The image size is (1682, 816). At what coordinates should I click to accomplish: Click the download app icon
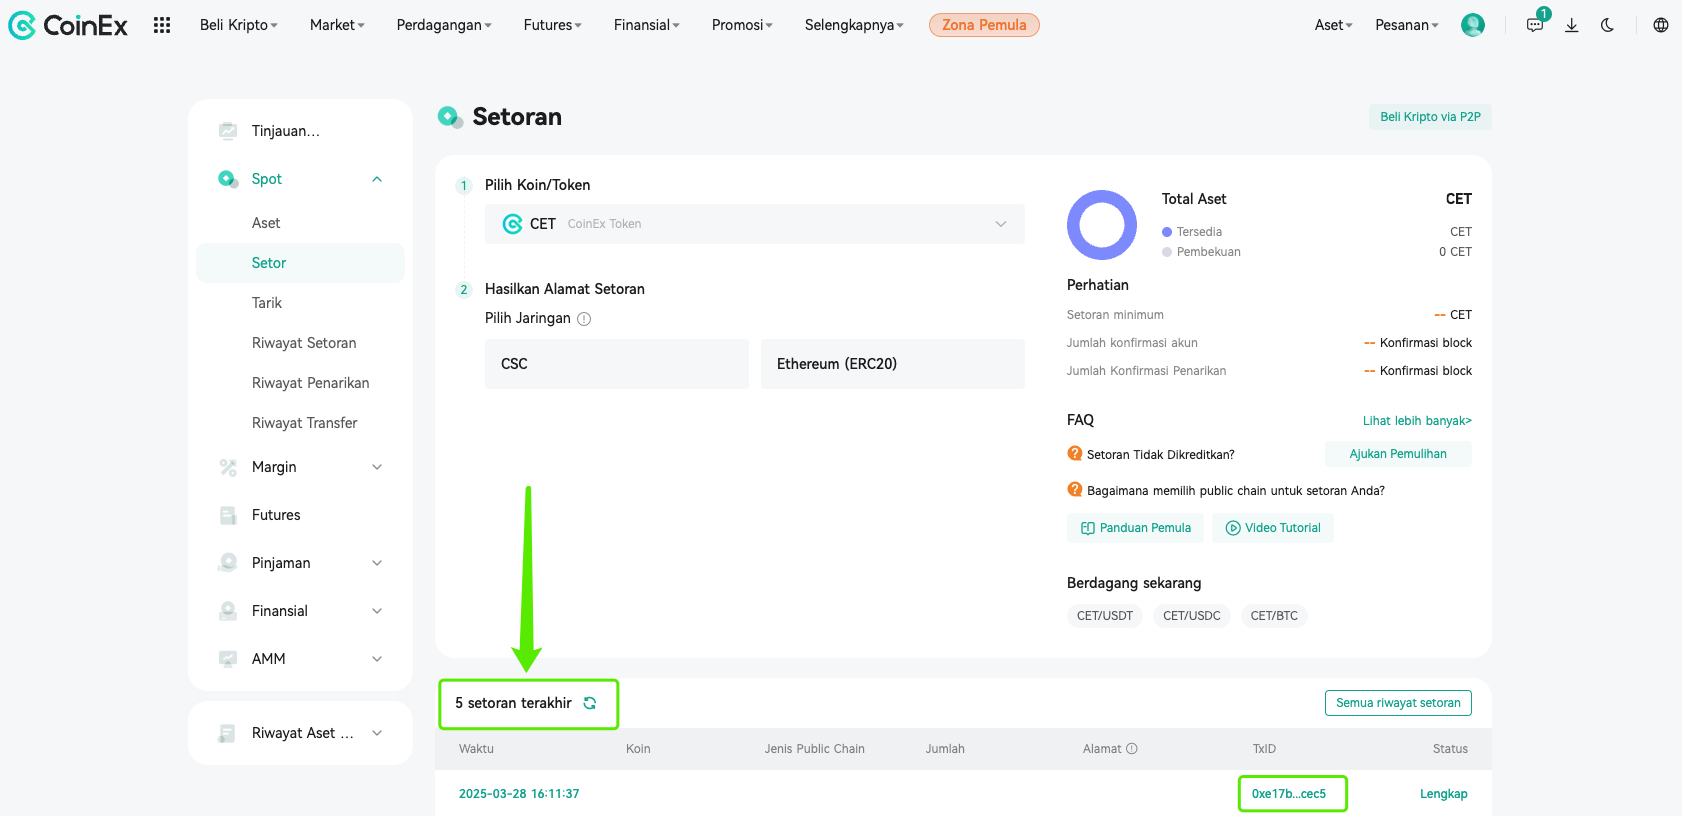[x=1572, y=25]
